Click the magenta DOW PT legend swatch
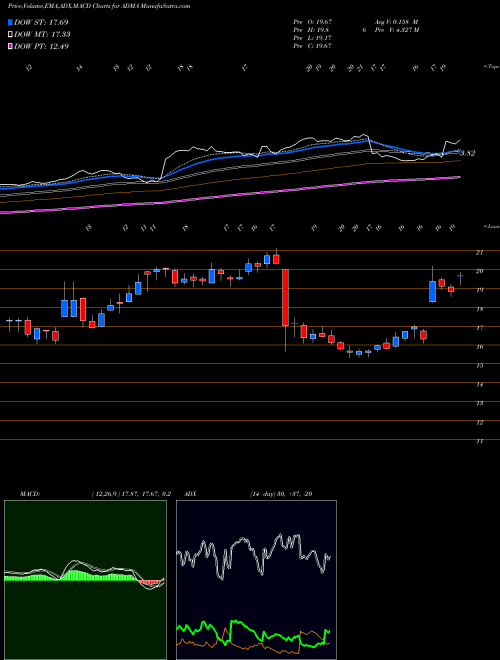500x660 pixels. 10,46
